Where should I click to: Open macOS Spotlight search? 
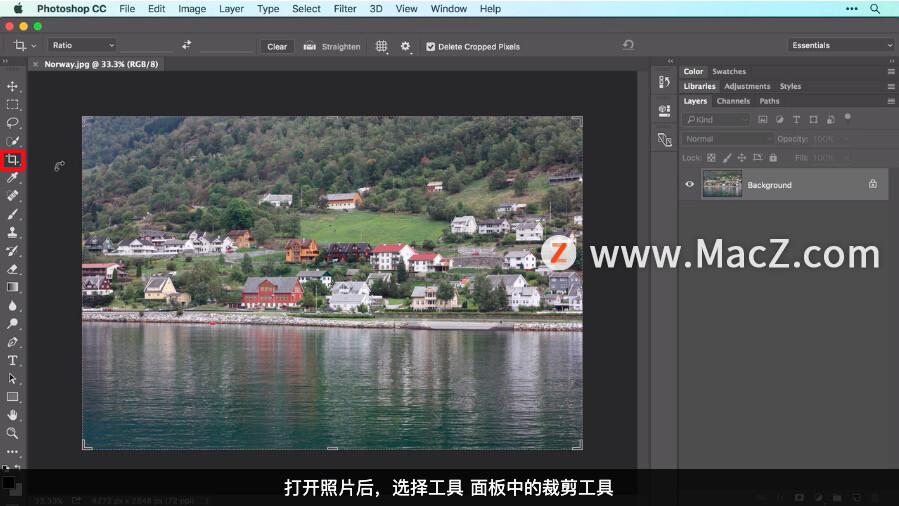[875, 9]
